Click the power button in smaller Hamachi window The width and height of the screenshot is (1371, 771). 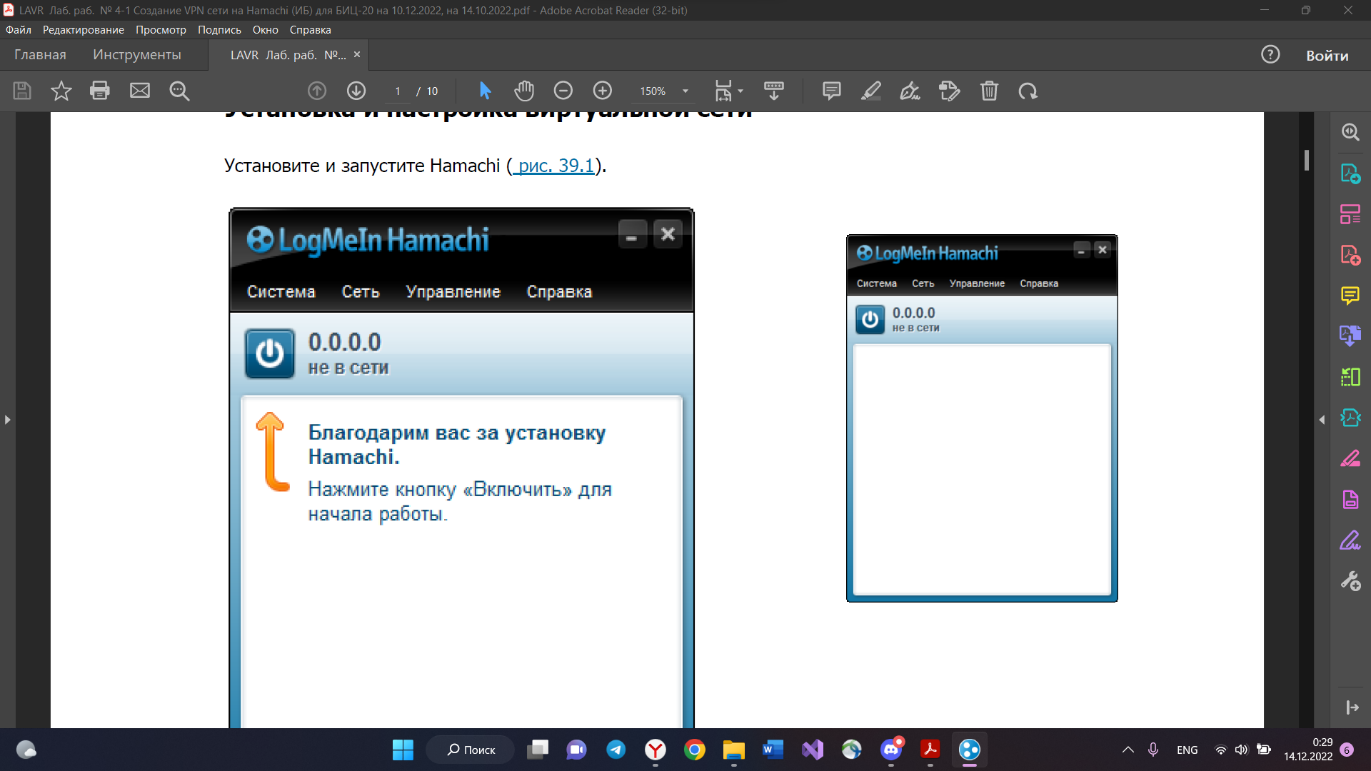point(870,319)
